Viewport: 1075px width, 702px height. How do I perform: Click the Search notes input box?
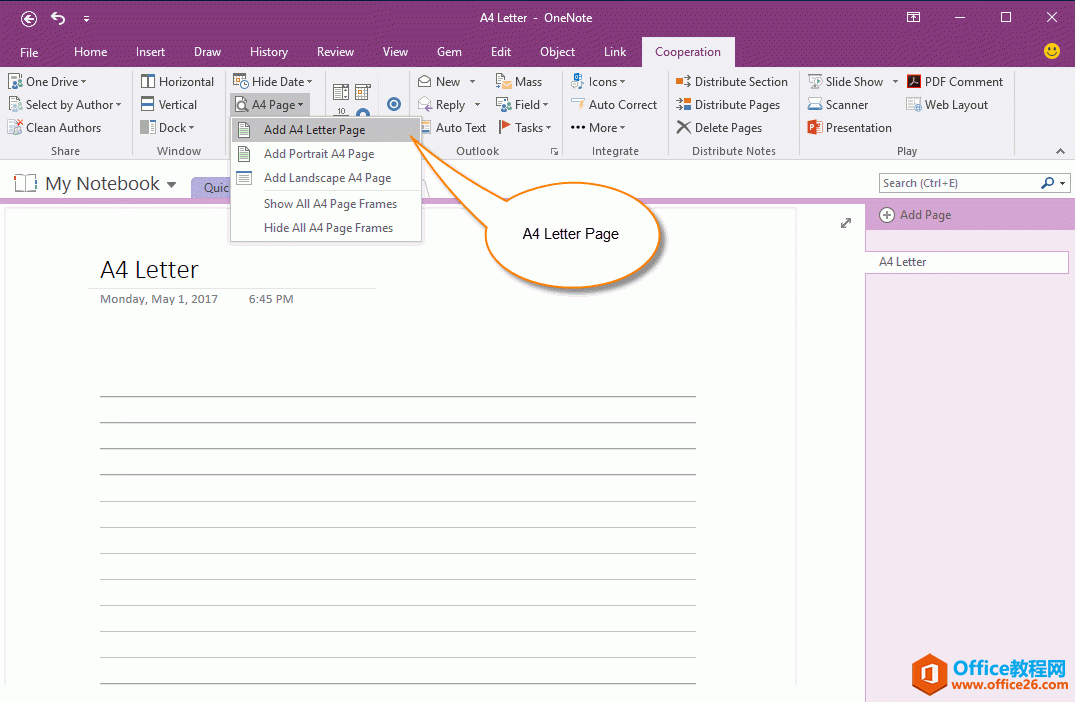[x=958, y=183]
